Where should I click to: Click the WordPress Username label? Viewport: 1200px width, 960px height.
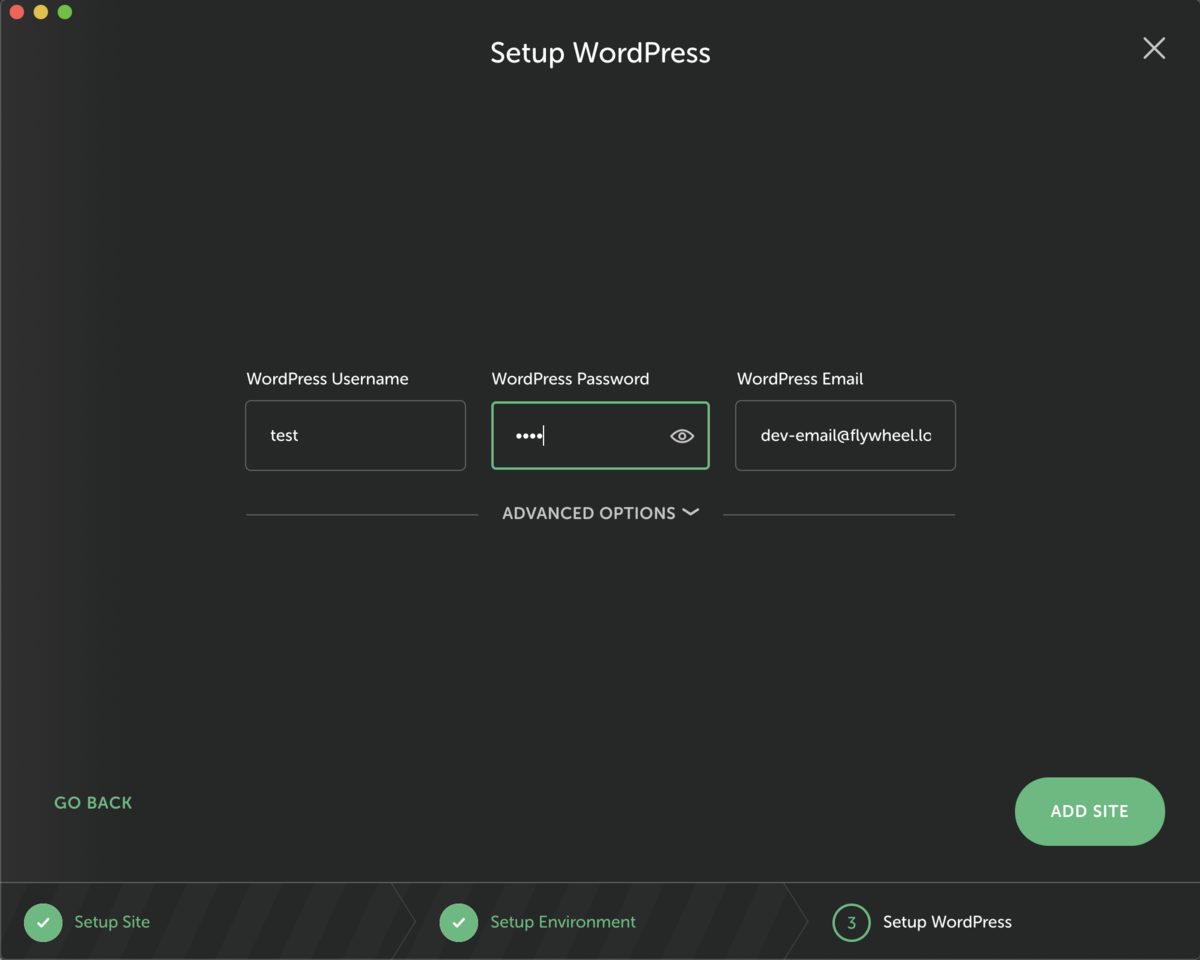point(327,379)
